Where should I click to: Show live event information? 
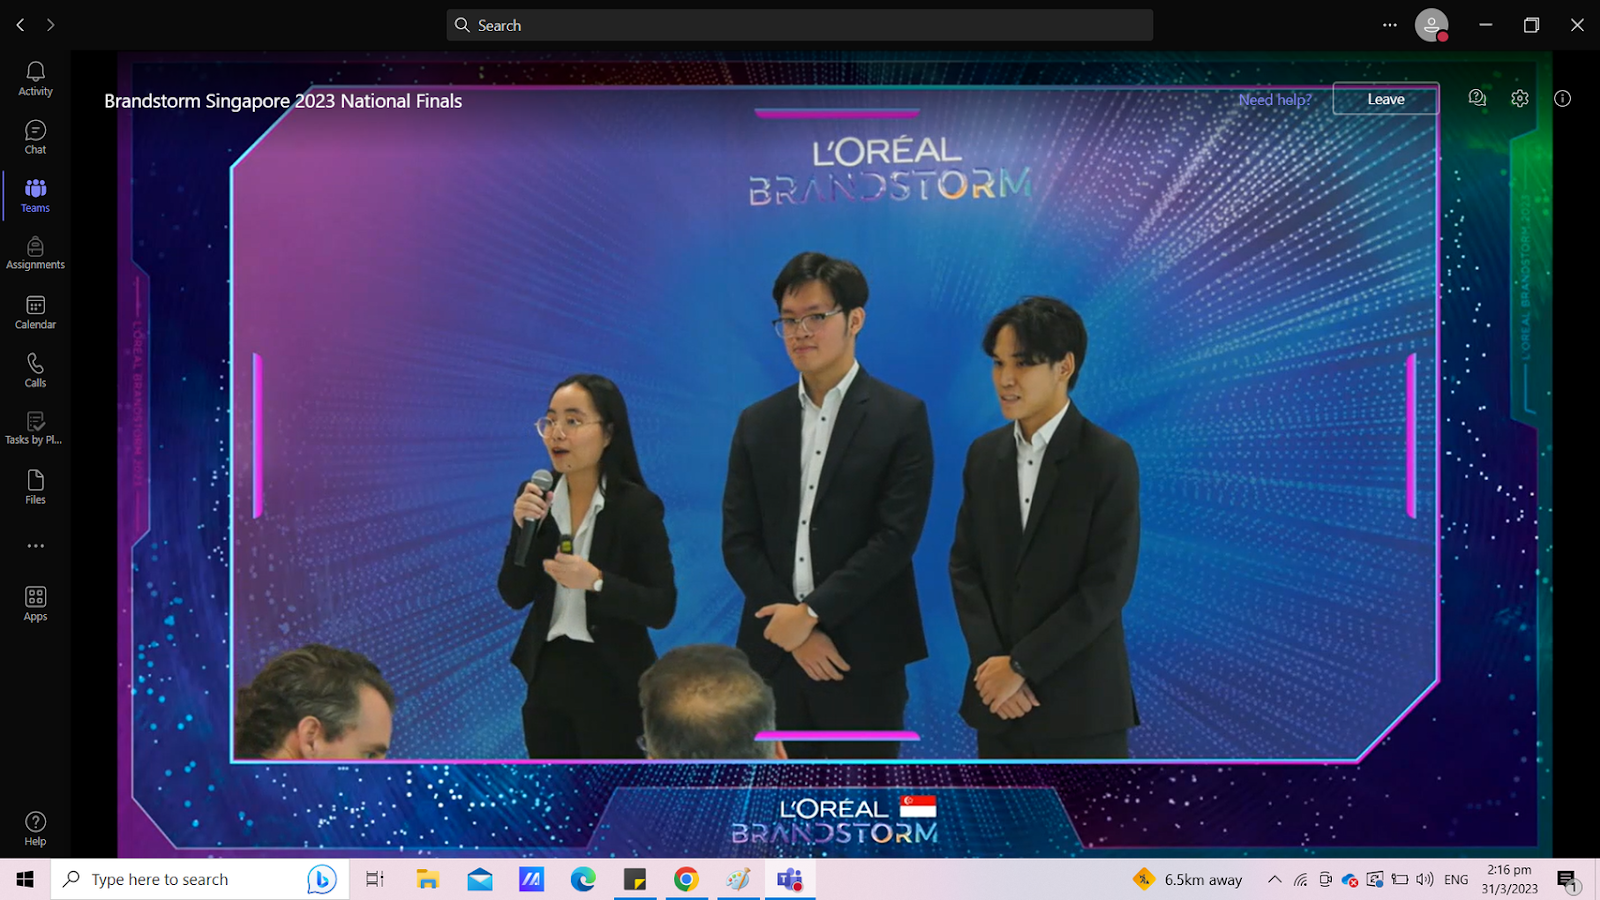coord(1562,98)
